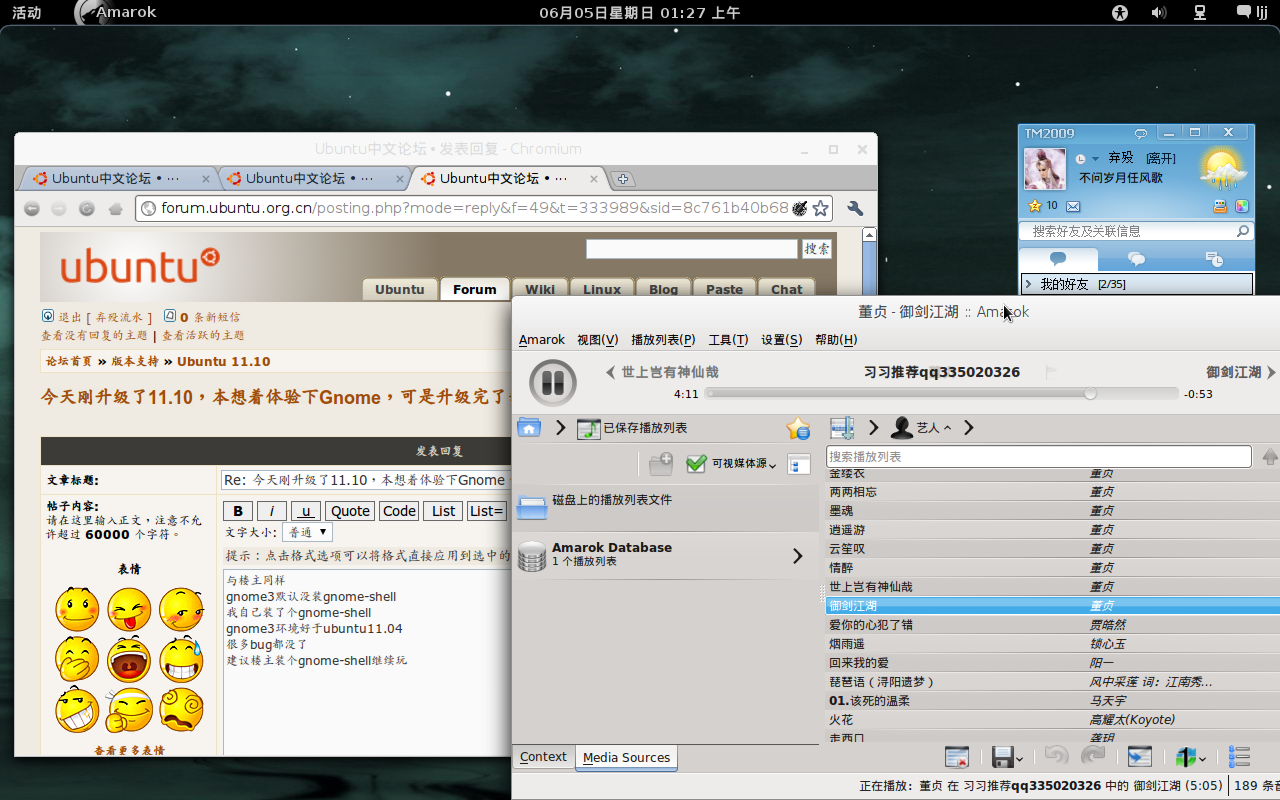Toggle underline with the u button
The image size is (1280, 800).
click(x=306, y=511)
